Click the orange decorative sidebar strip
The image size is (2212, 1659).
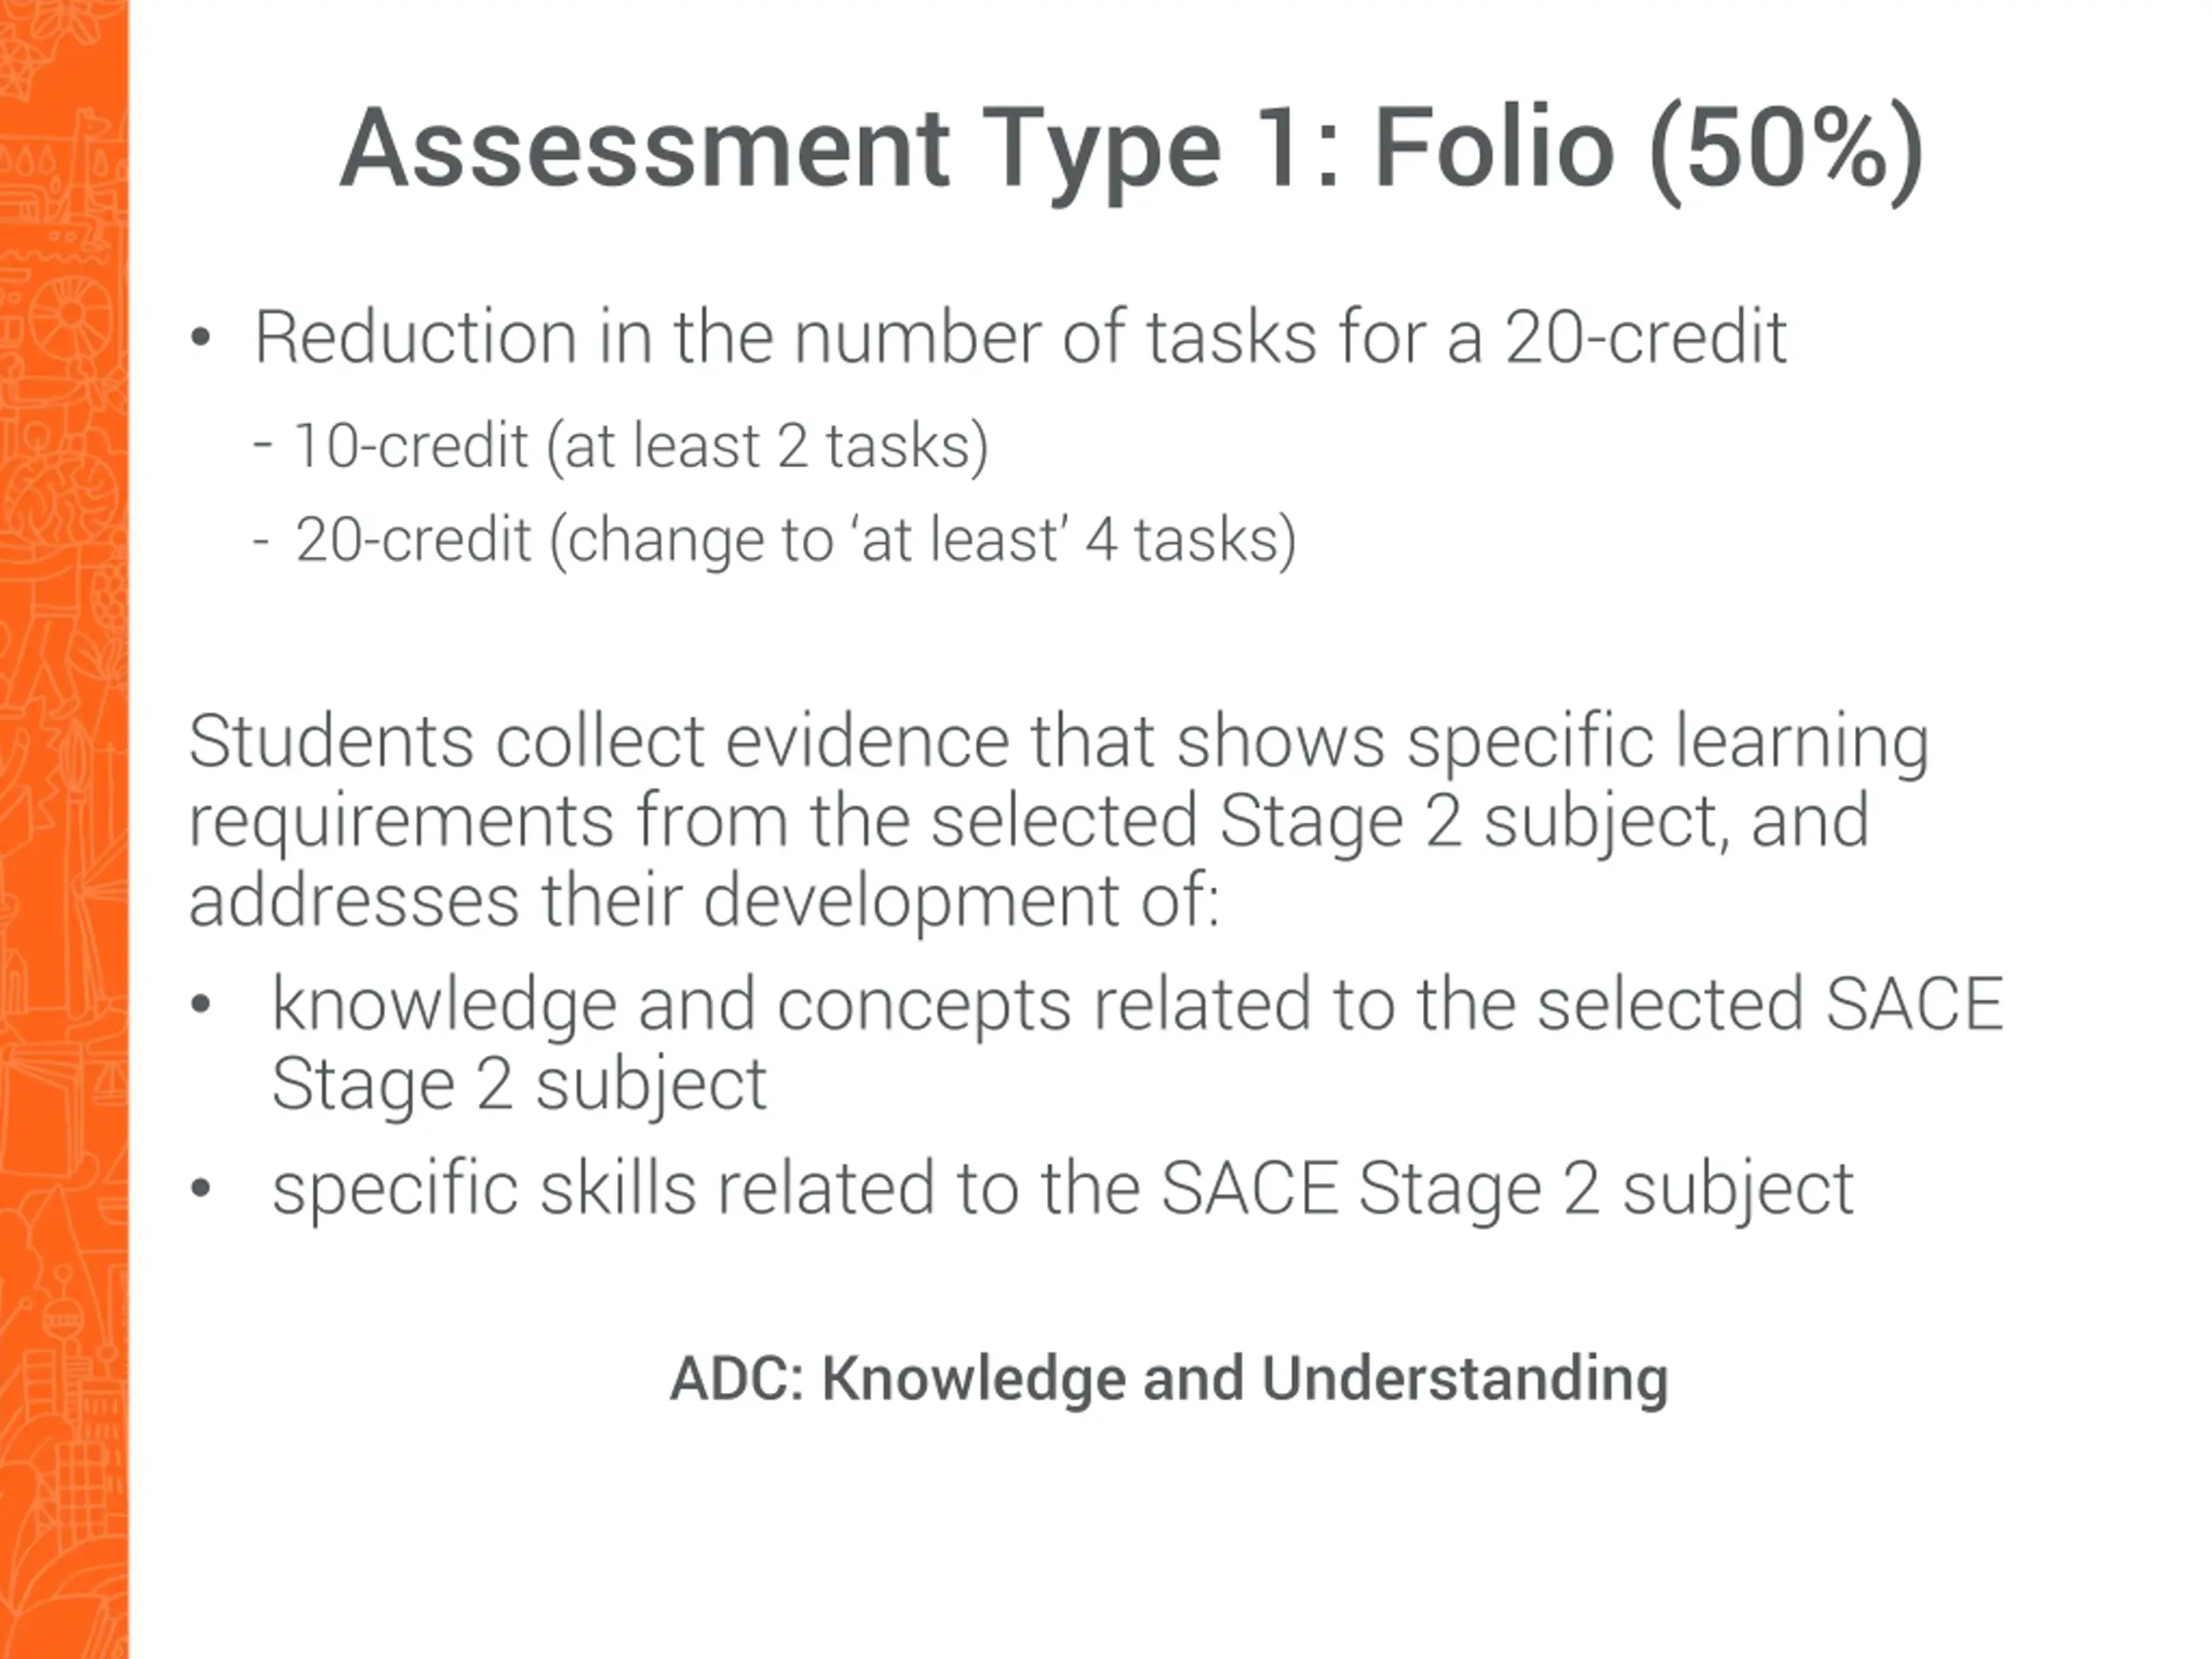[64, 829]
